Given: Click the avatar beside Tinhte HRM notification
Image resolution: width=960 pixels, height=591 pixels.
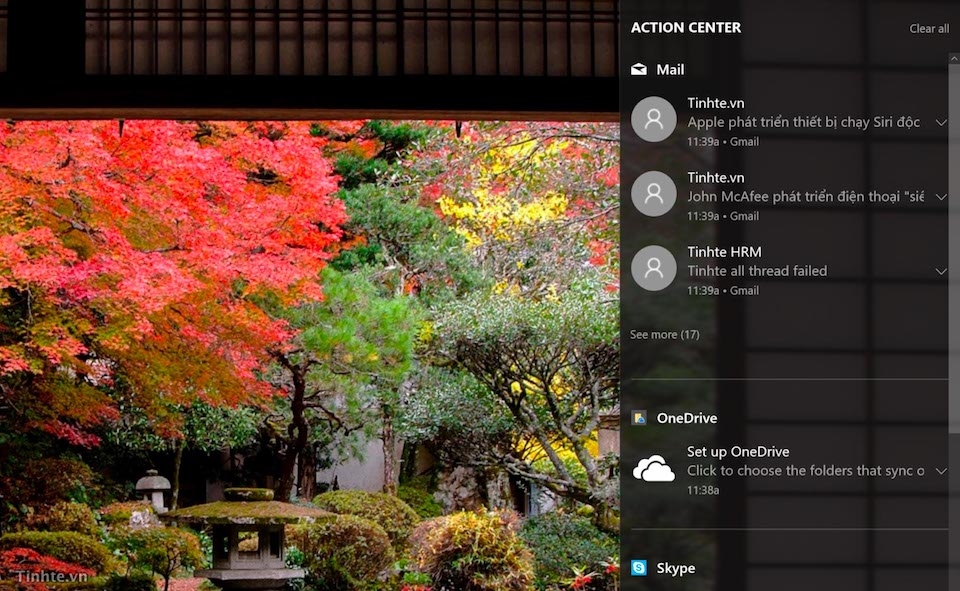Looking at the screenshot, I should coord(654,268).
